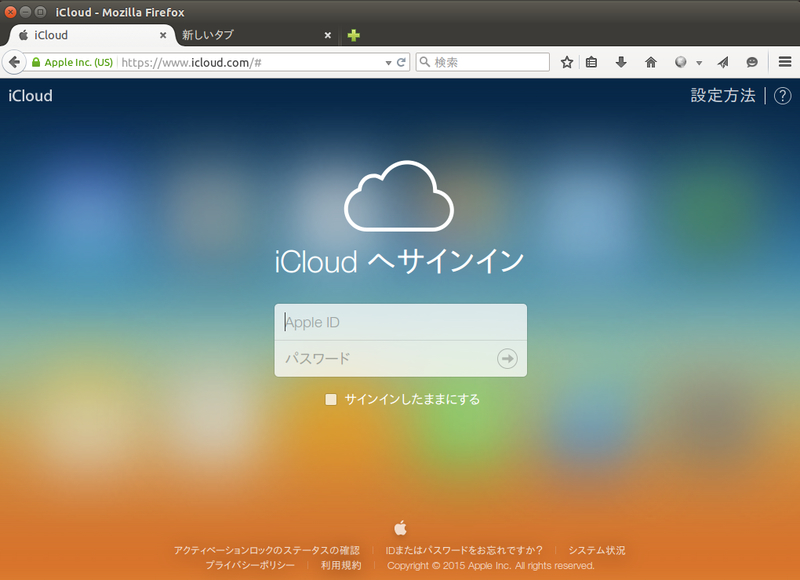
Task: Open a new tab with green plus
Action: pos(354,35)
